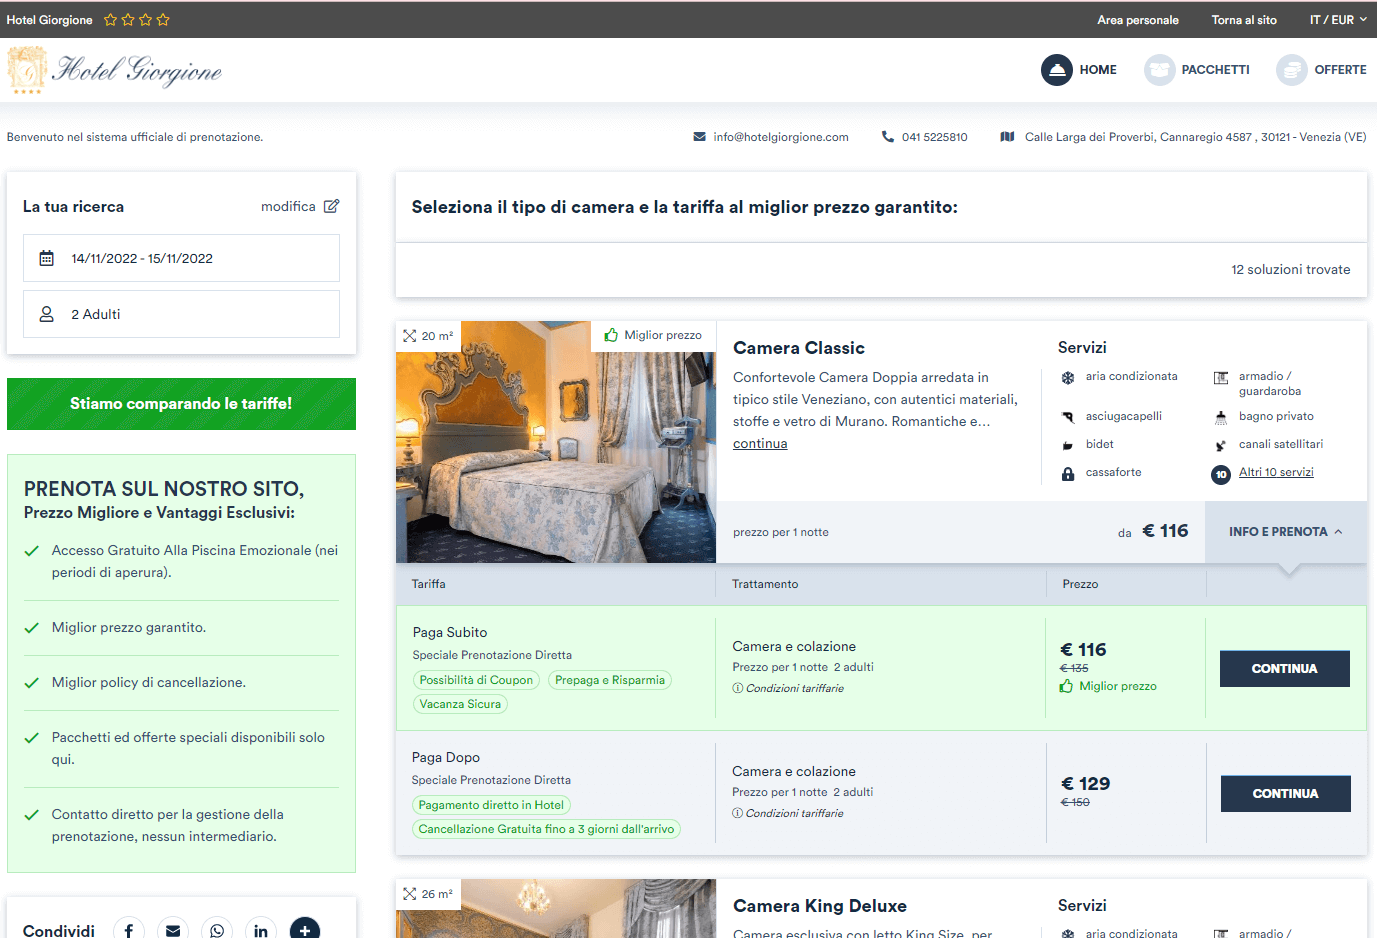Image resolution: width=1377 pixels, height=938 pixels.
Task: Click the room size icon at 20 m²
Action: pos(410,336)
